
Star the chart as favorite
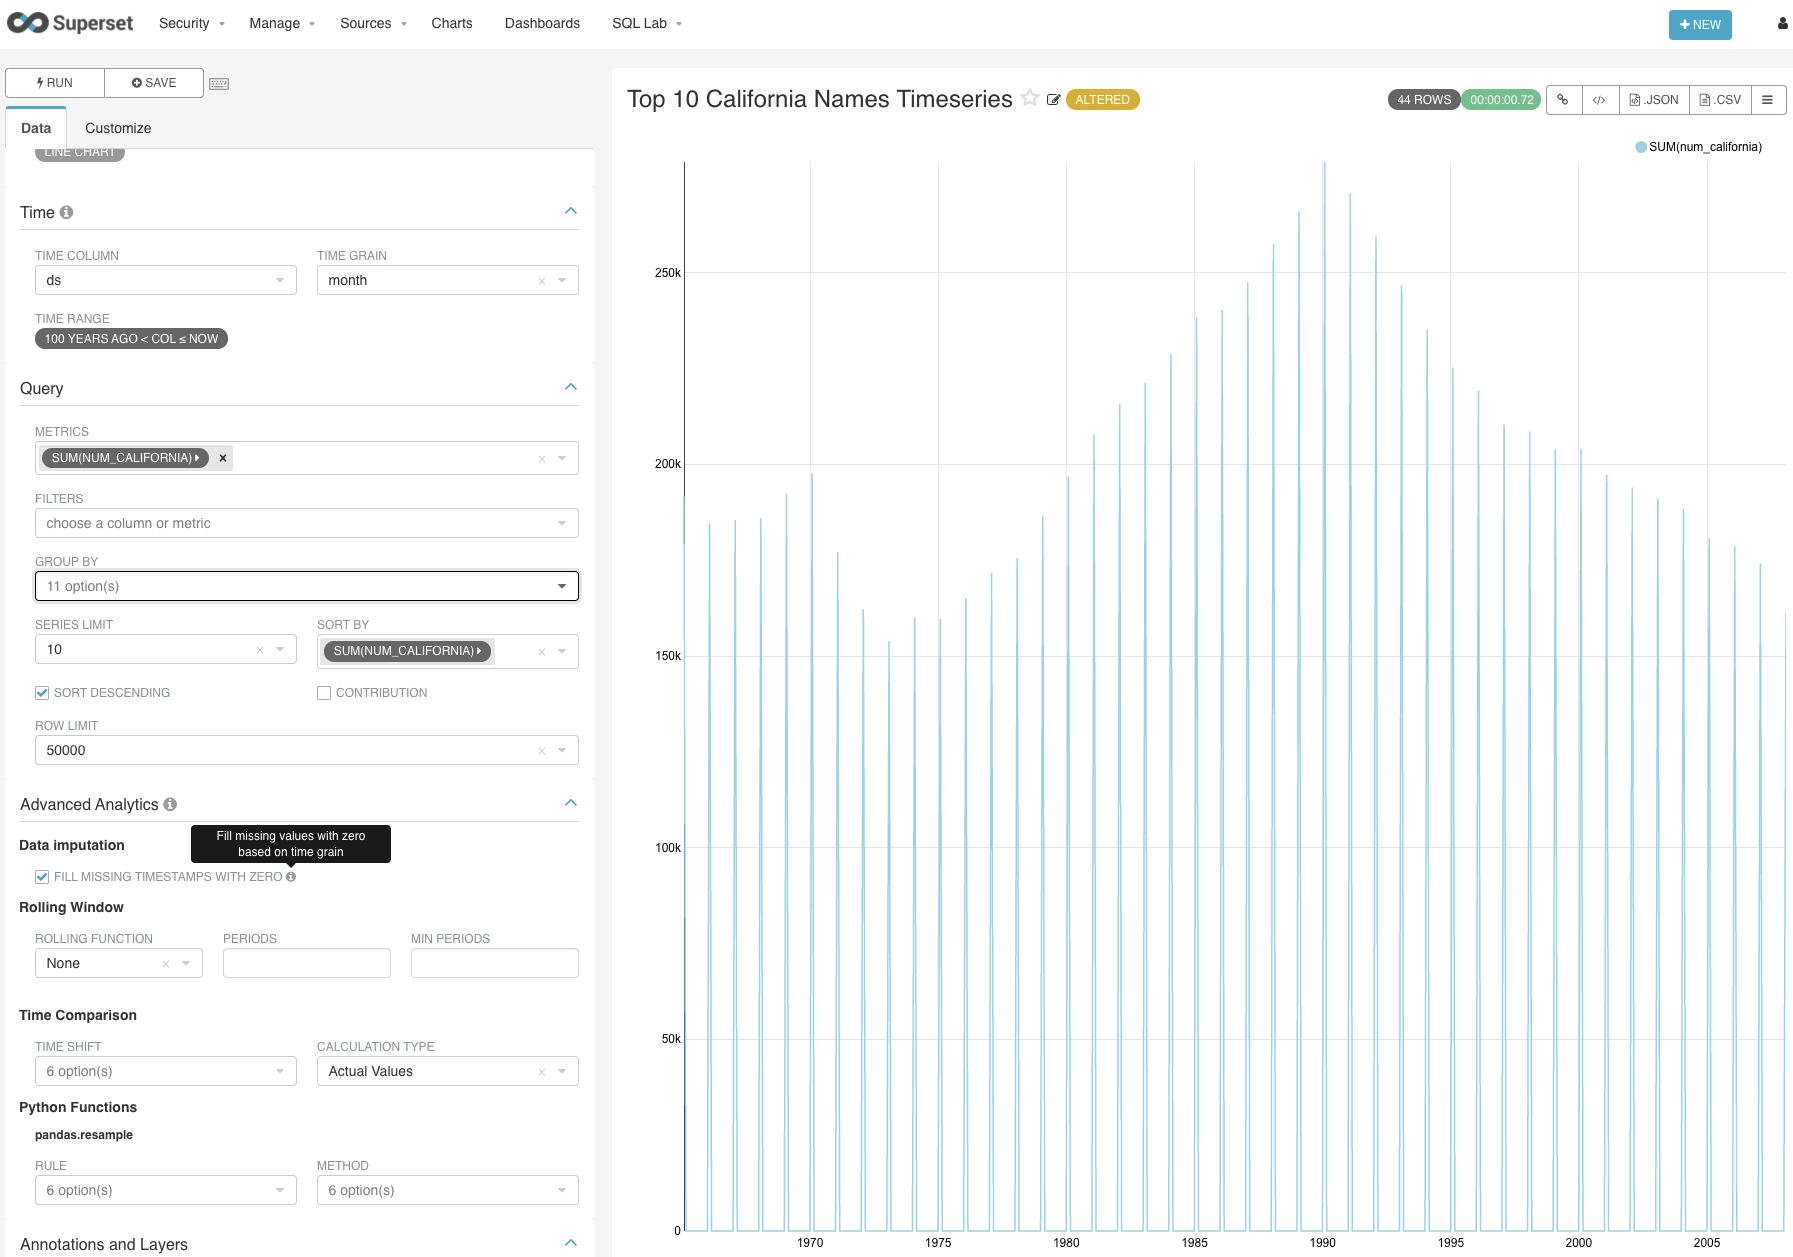click(1030, 98)
